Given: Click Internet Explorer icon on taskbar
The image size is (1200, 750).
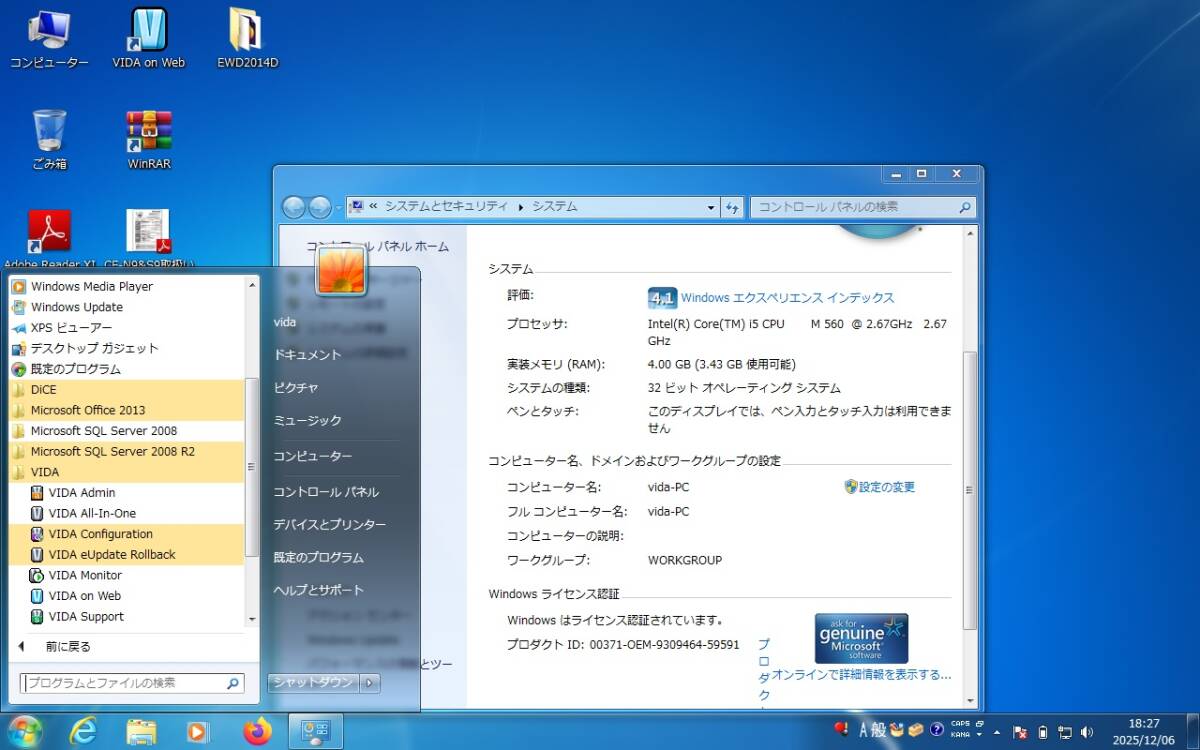Looking at the screenshot, I should click(84, 732).
